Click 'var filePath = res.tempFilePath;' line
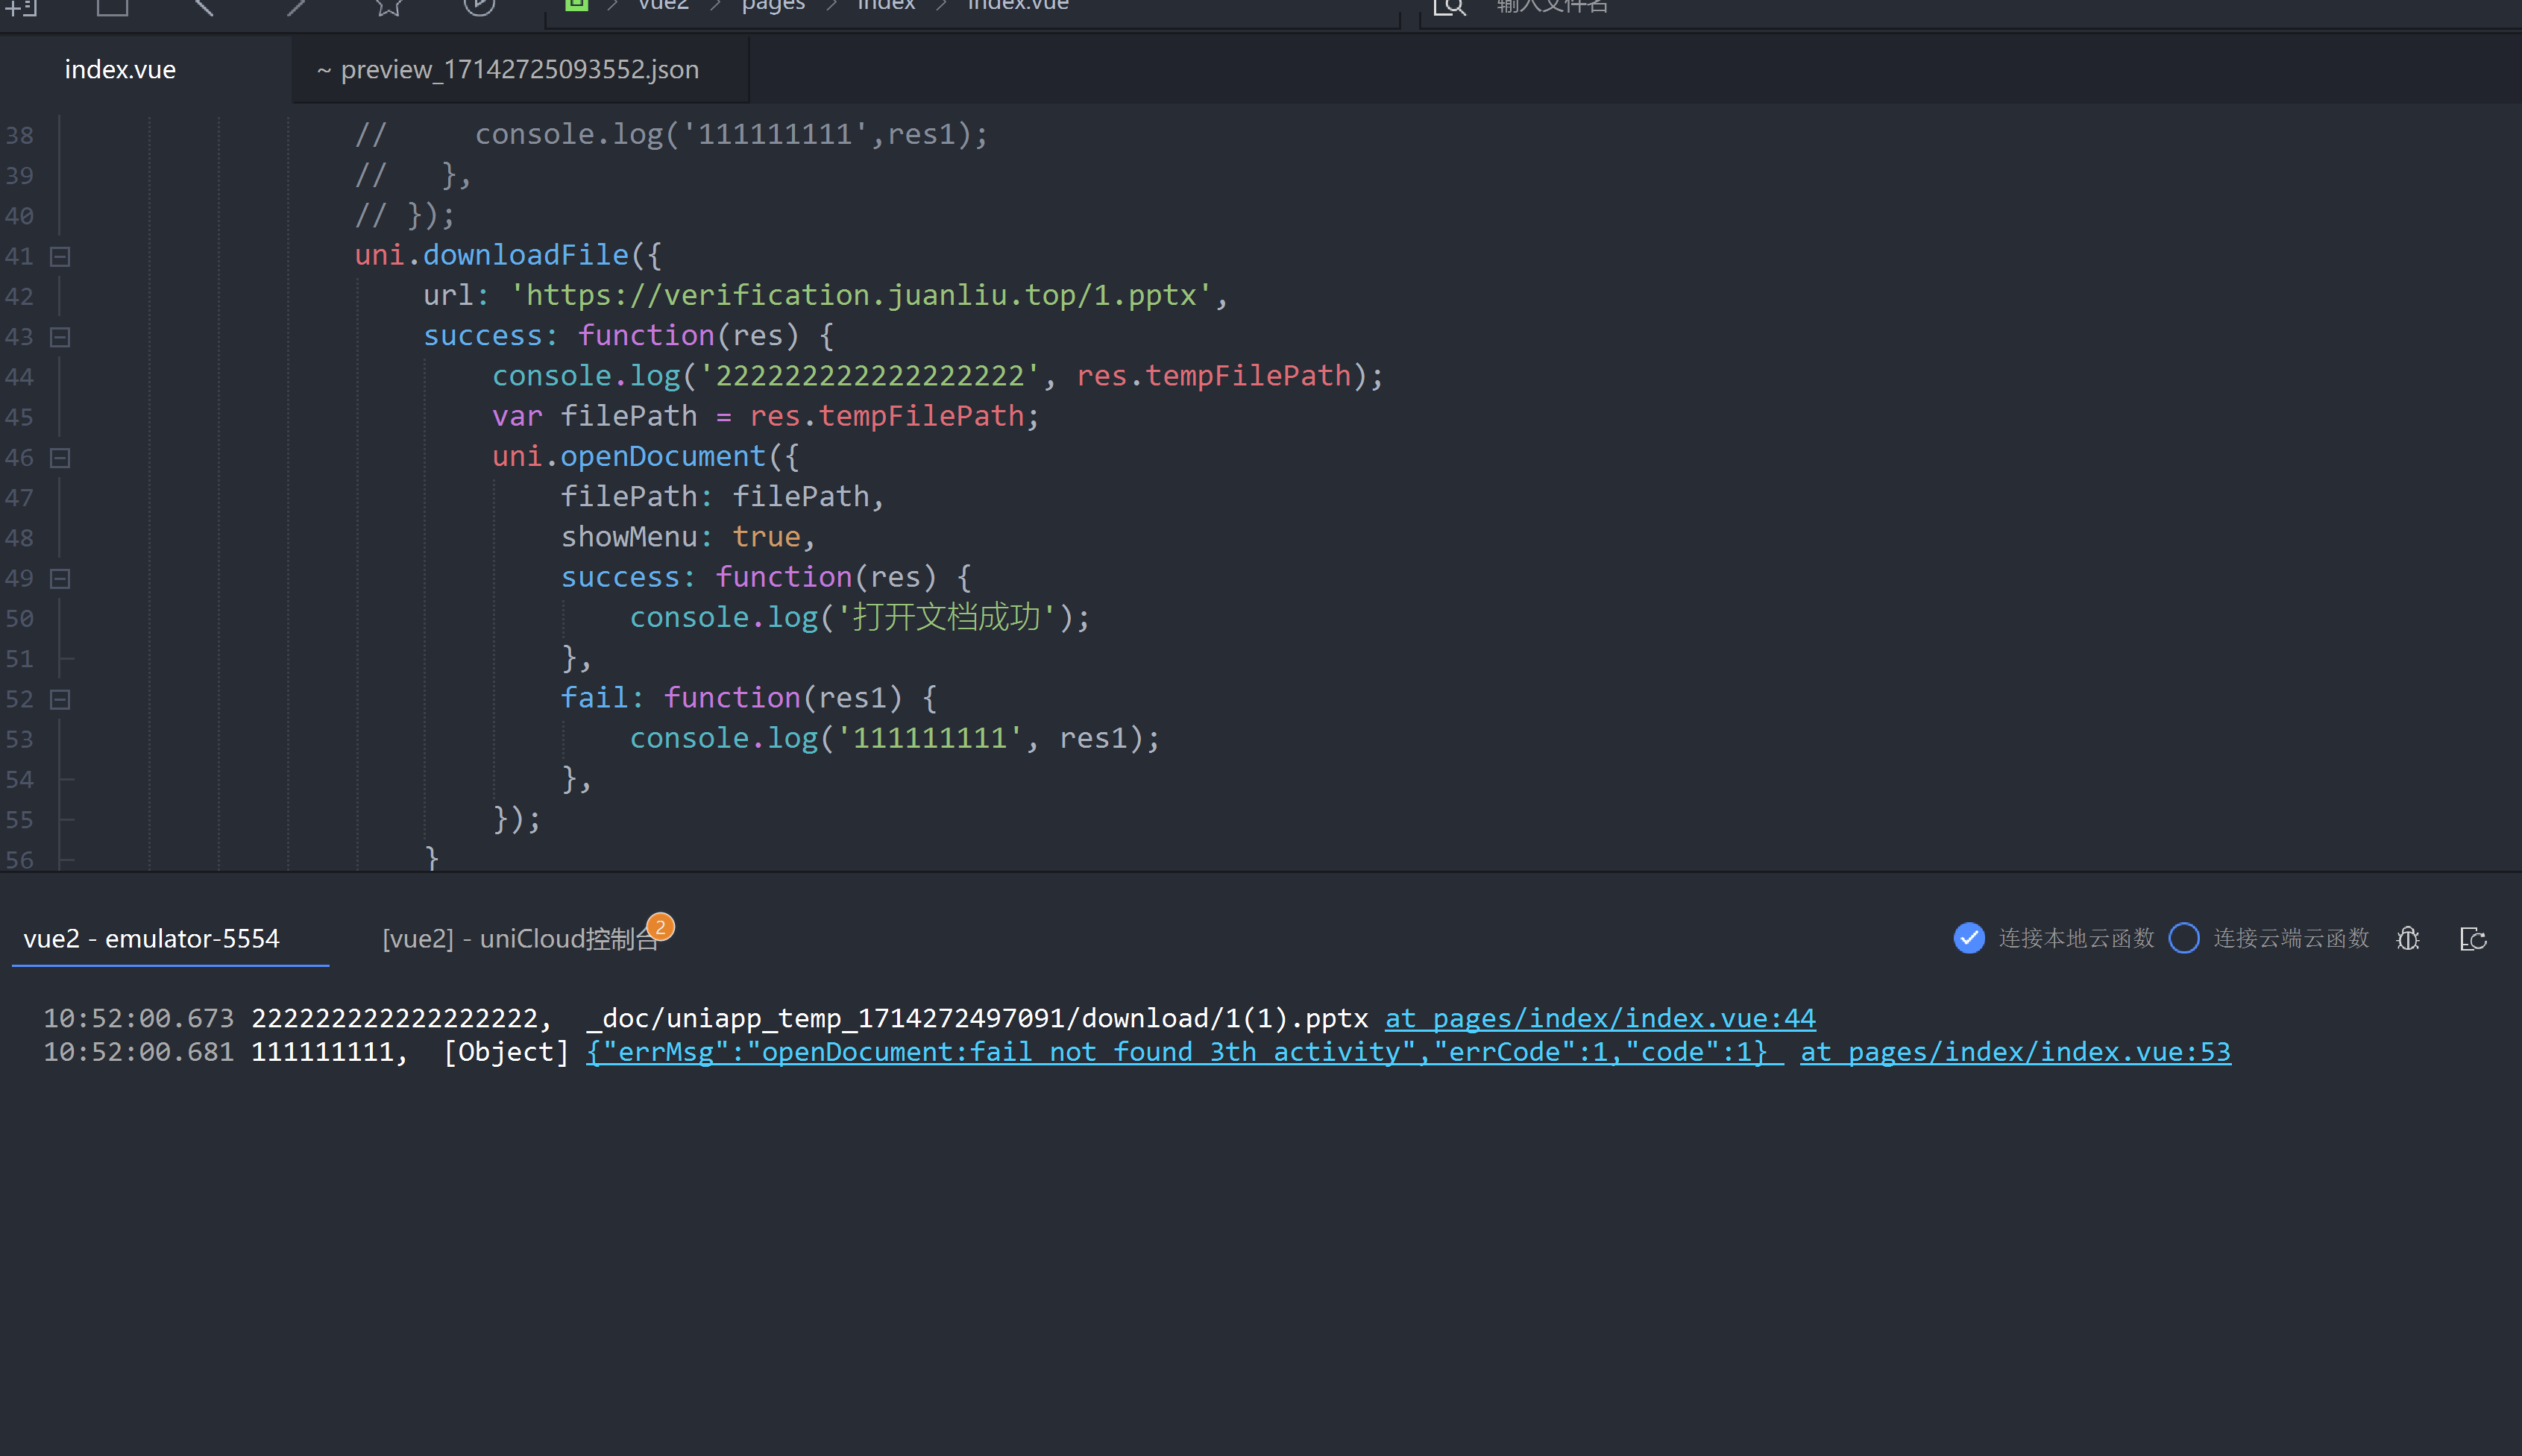Image resolution: width=2522 pixels, height=1456 pixels. coord(766,416)
